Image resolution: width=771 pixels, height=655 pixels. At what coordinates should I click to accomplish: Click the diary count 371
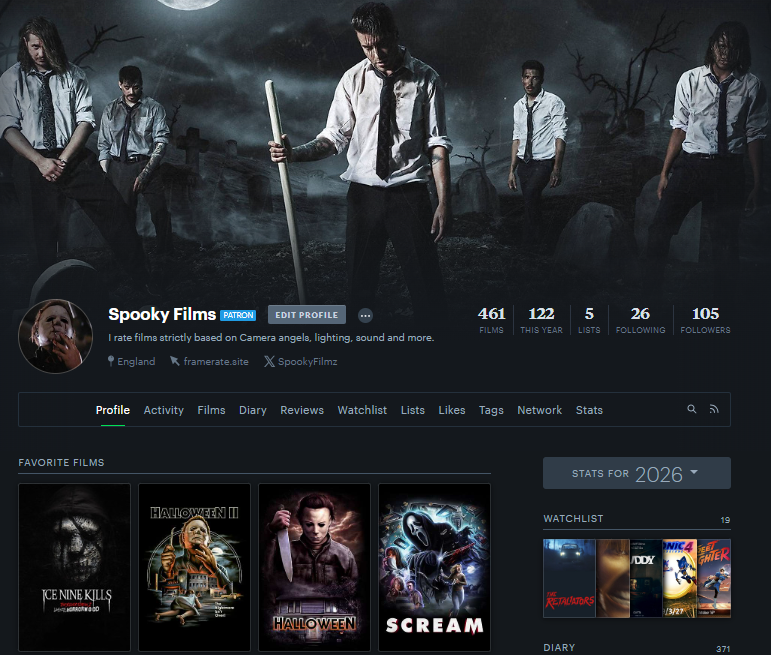pyautogui.click(x=723, y=649)
